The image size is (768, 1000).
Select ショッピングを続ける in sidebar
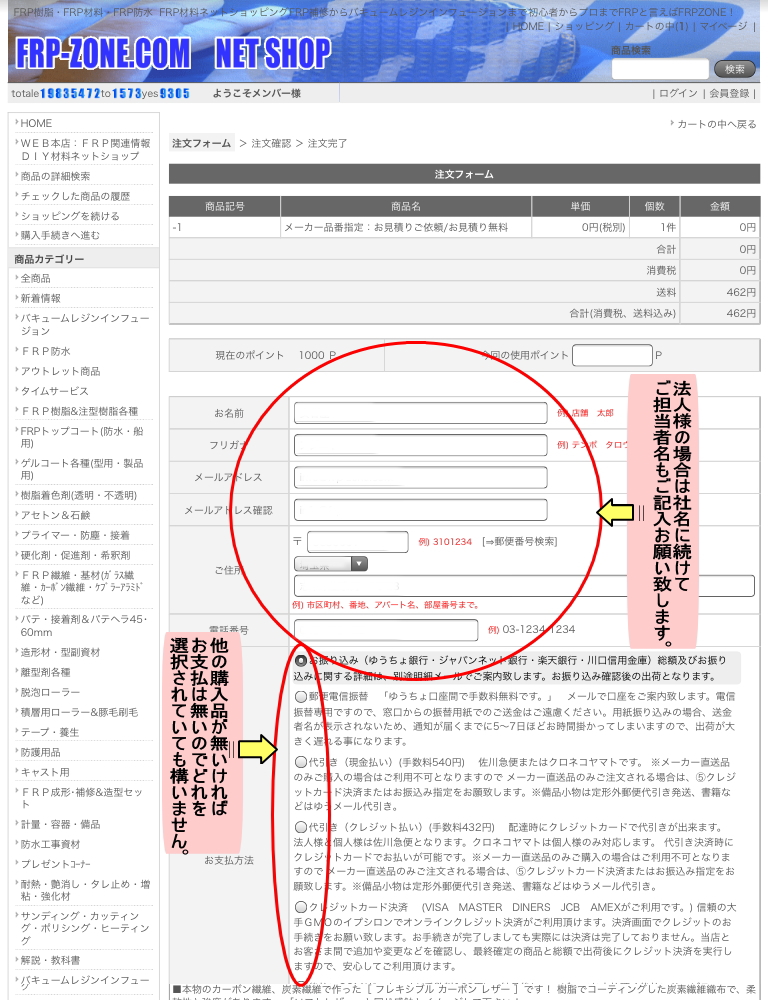pyautogui.click(x=70, y=216)
